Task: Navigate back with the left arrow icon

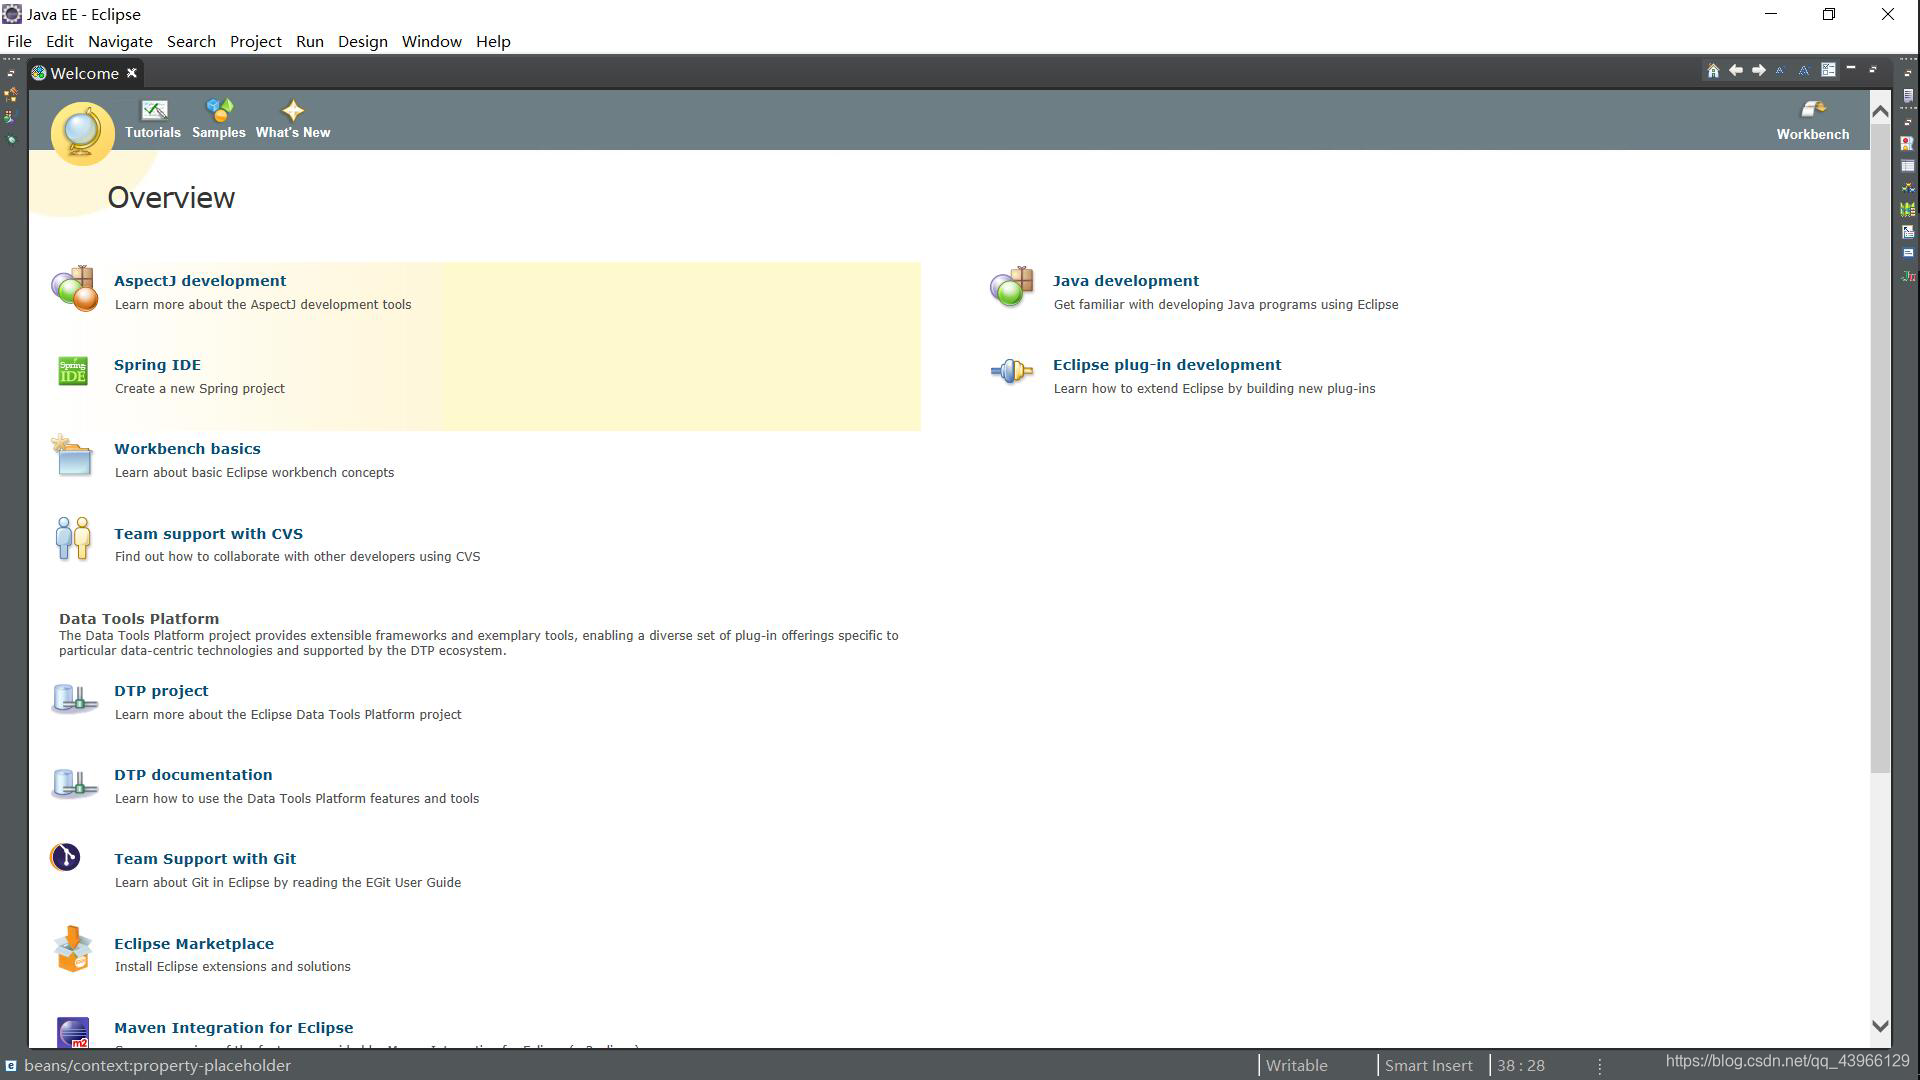Action: (x=1736, y=70)
